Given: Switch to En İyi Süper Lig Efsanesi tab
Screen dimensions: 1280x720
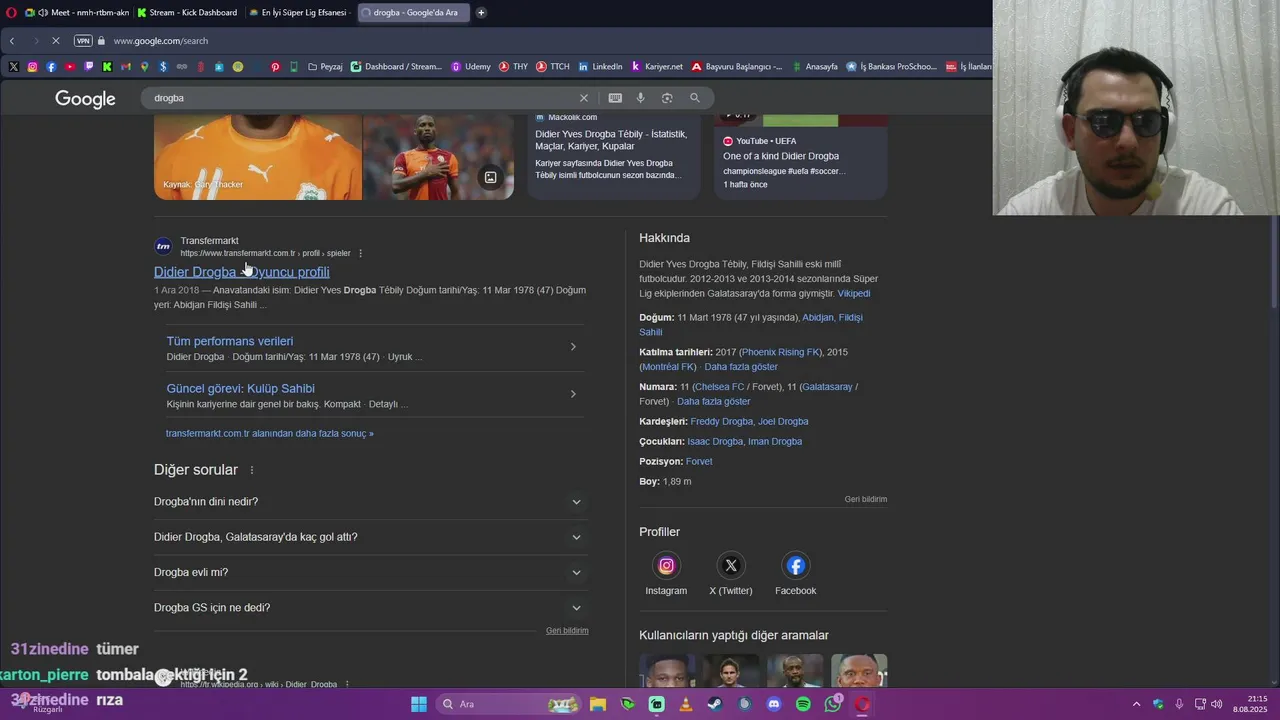Looking at the screenshot, I should click(299, 13).
